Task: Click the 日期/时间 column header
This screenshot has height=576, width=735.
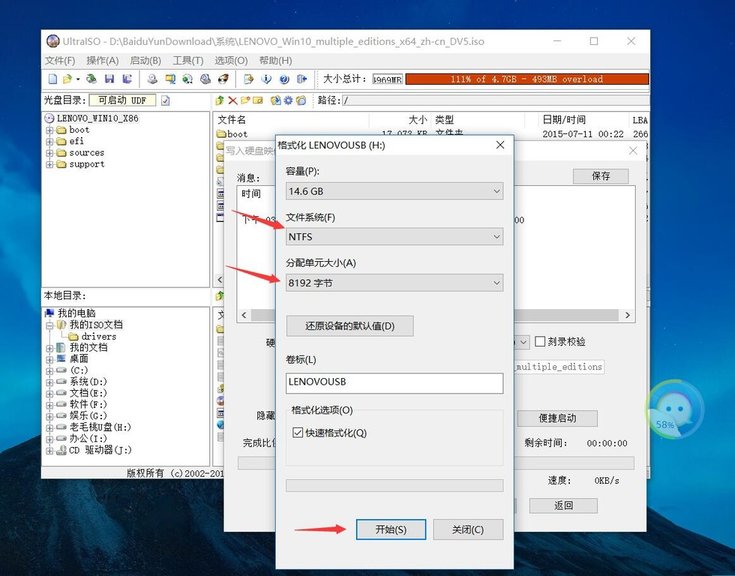Action: pyautogui.click(x=563, y=120)
